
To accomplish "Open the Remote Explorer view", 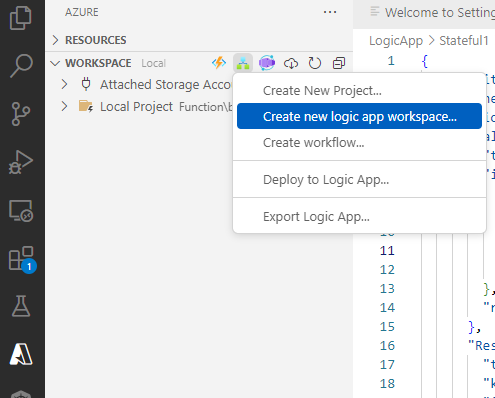I will tap(21, 211).
